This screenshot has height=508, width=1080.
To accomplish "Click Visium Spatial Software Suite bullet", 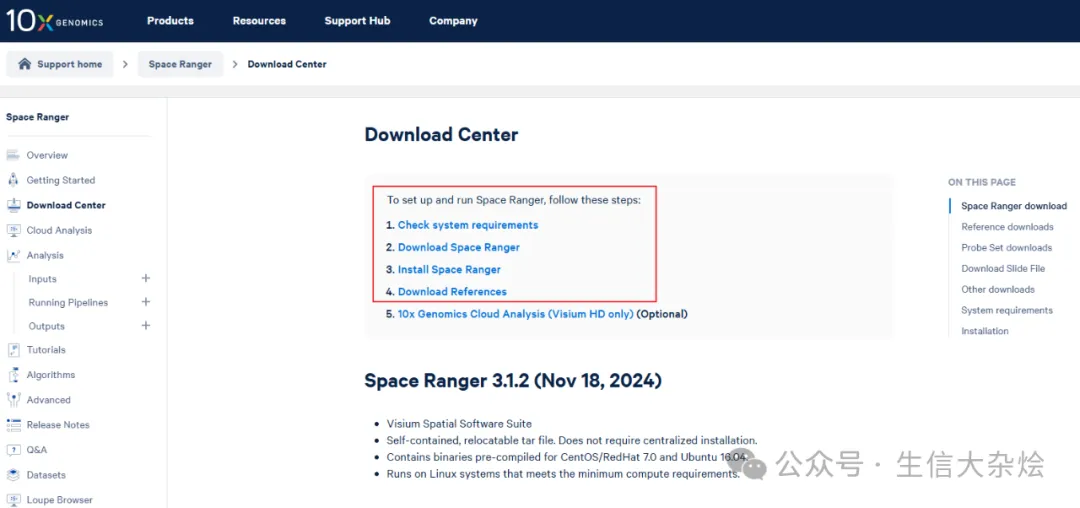I will click(459, 424).
